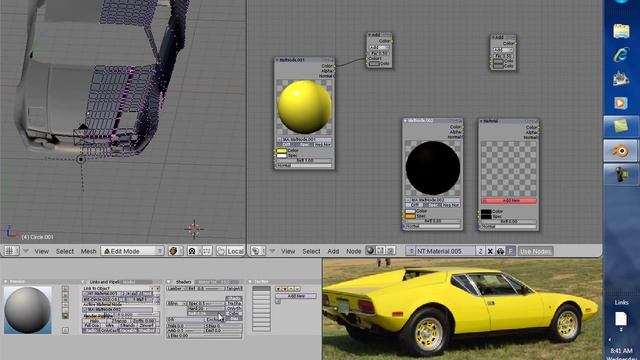Select the texture nodes icon
This screenshot has height=360, width=640.
point(391,251)
